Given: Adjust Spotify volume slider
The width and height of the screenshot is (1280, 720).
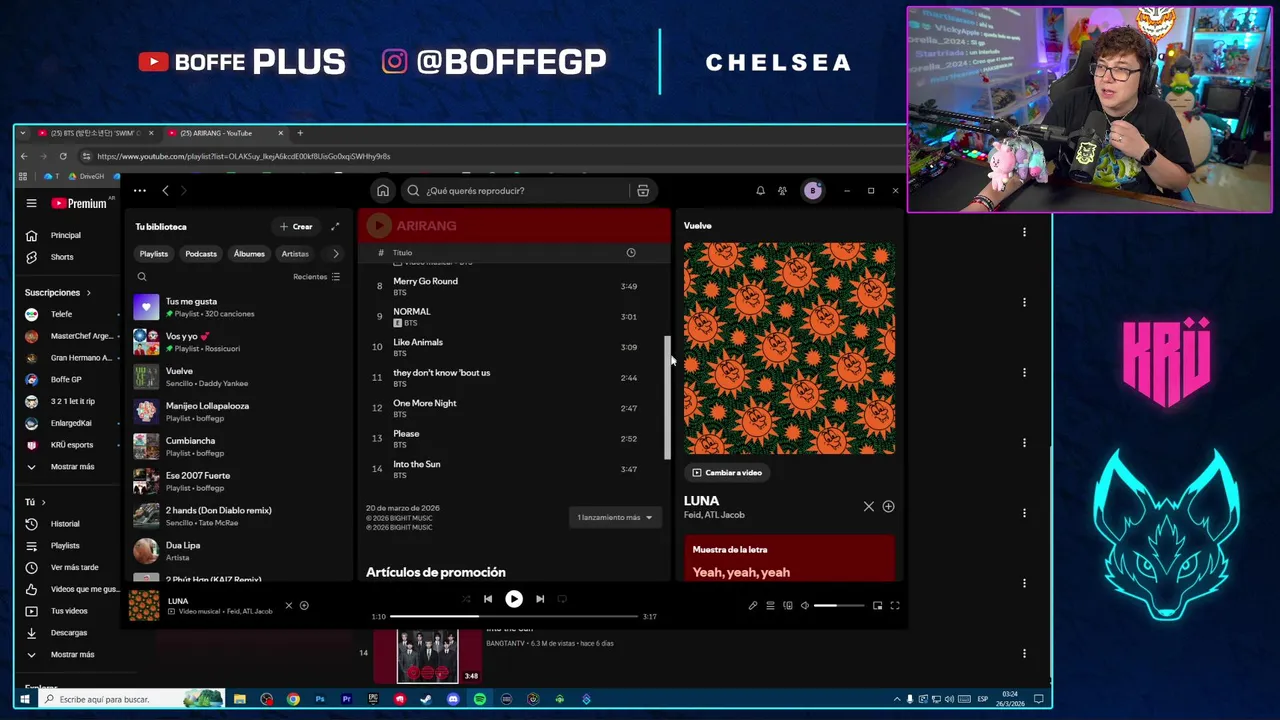Looking at the screenshot, I should pos(839,605).
